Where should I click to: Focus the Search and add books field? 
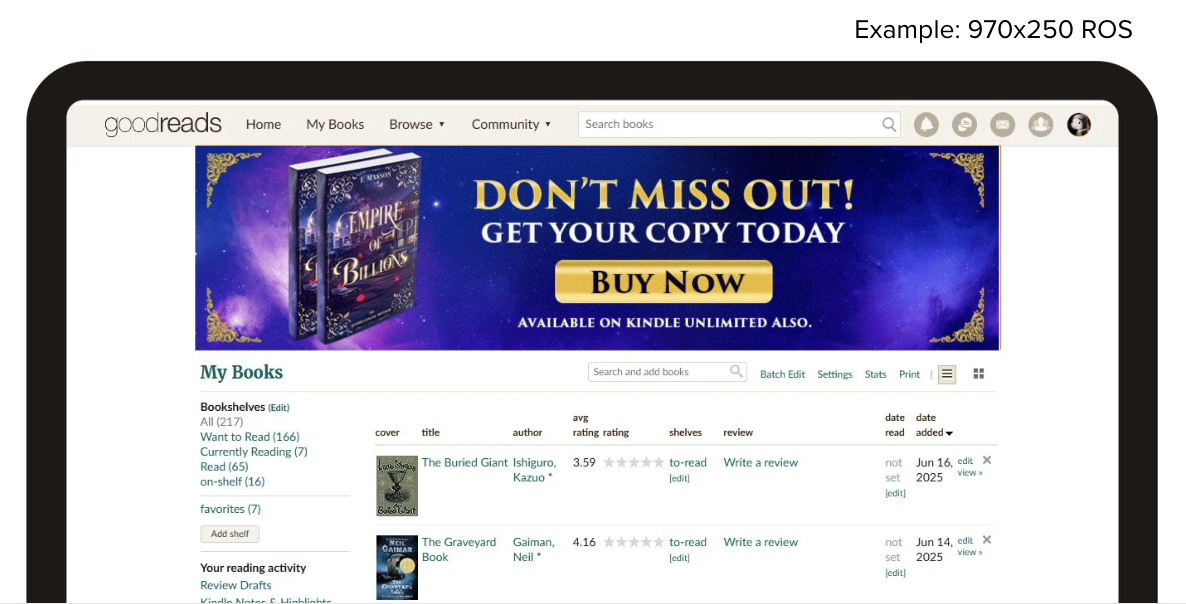(x=658, y=372)
